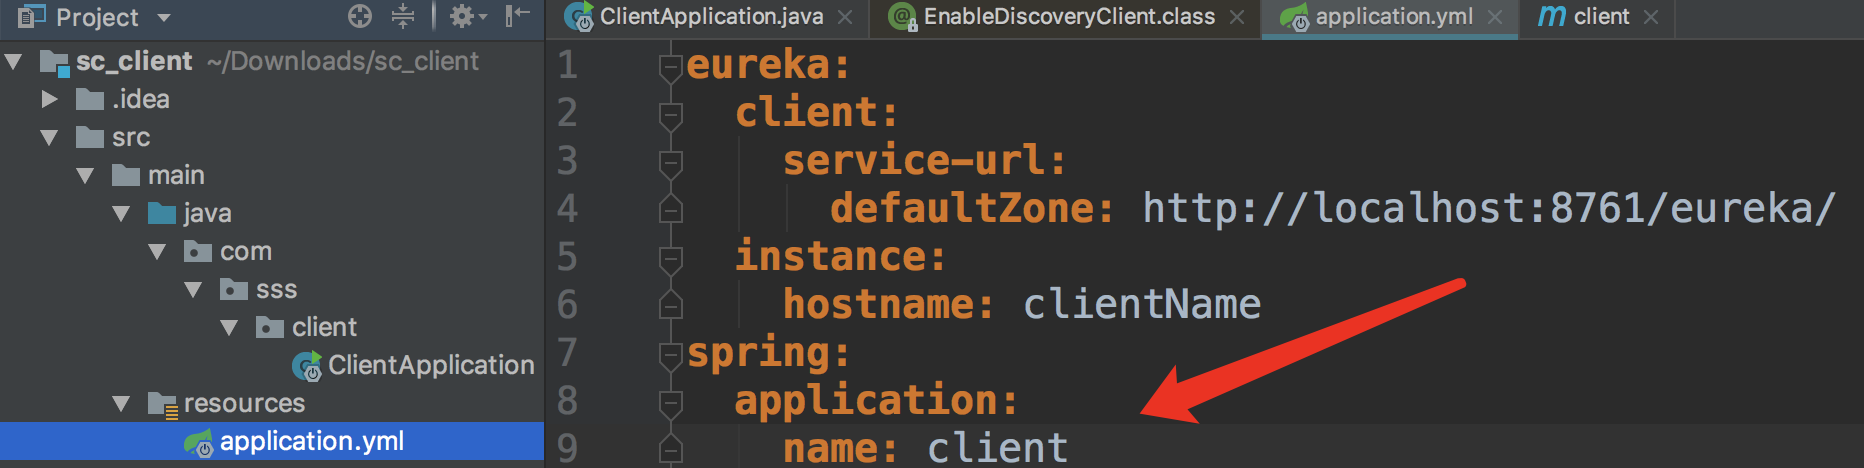Close the ClientApplication.java tab
This screenshot has width=1864, height=468.
pyautogui.click(x=845, y=18)
